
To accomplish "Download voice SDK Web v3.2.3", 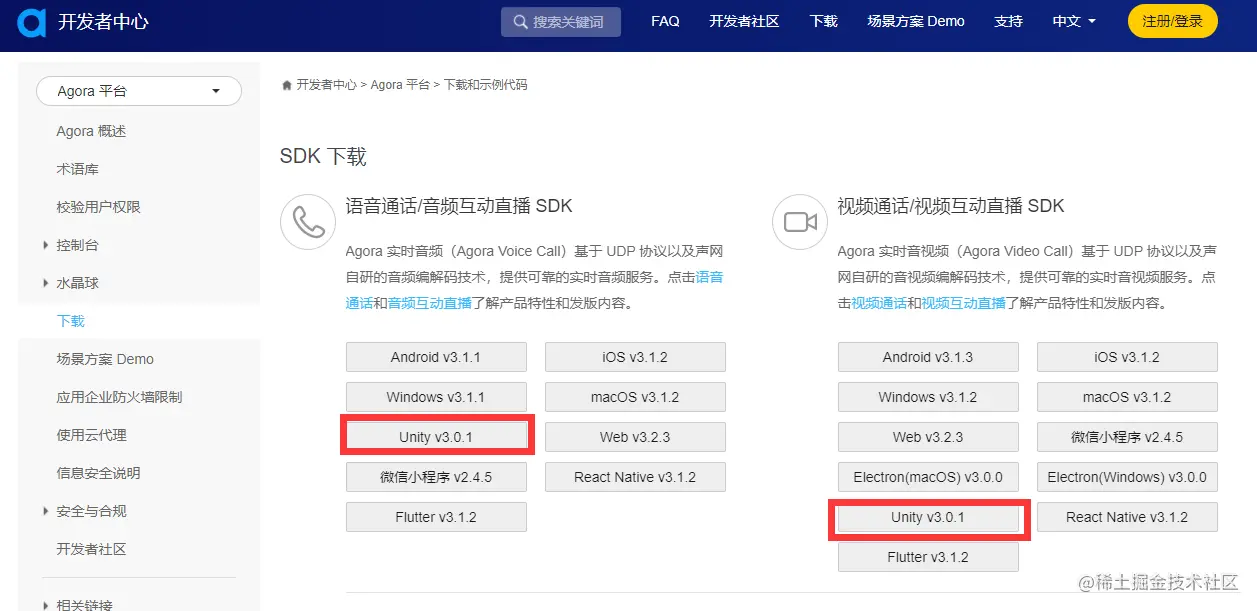I will [x=635, y=437].
